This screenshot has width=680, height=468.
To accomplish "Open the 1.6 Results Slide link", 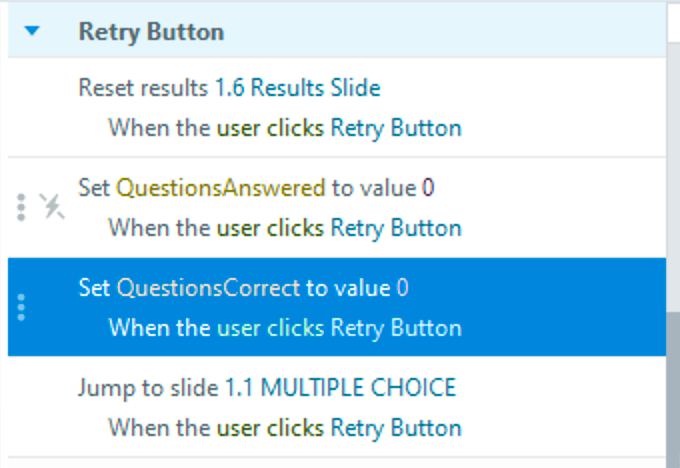I will (x=297, y=88).
